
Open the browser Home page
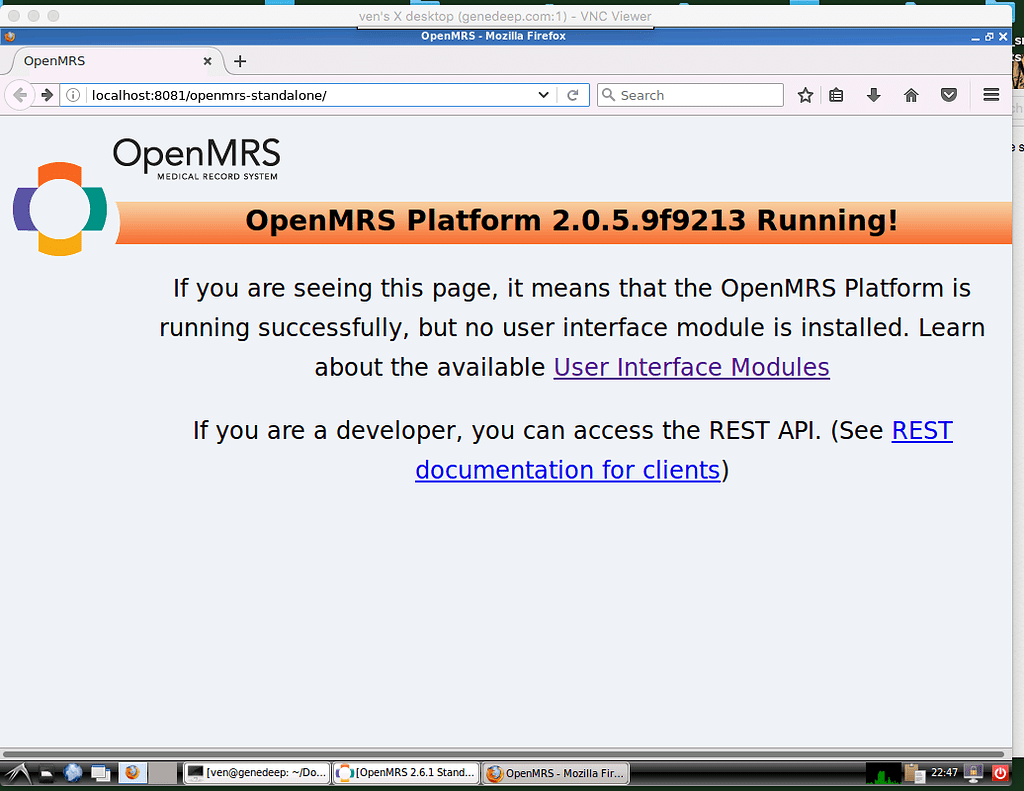click(911, 94)
